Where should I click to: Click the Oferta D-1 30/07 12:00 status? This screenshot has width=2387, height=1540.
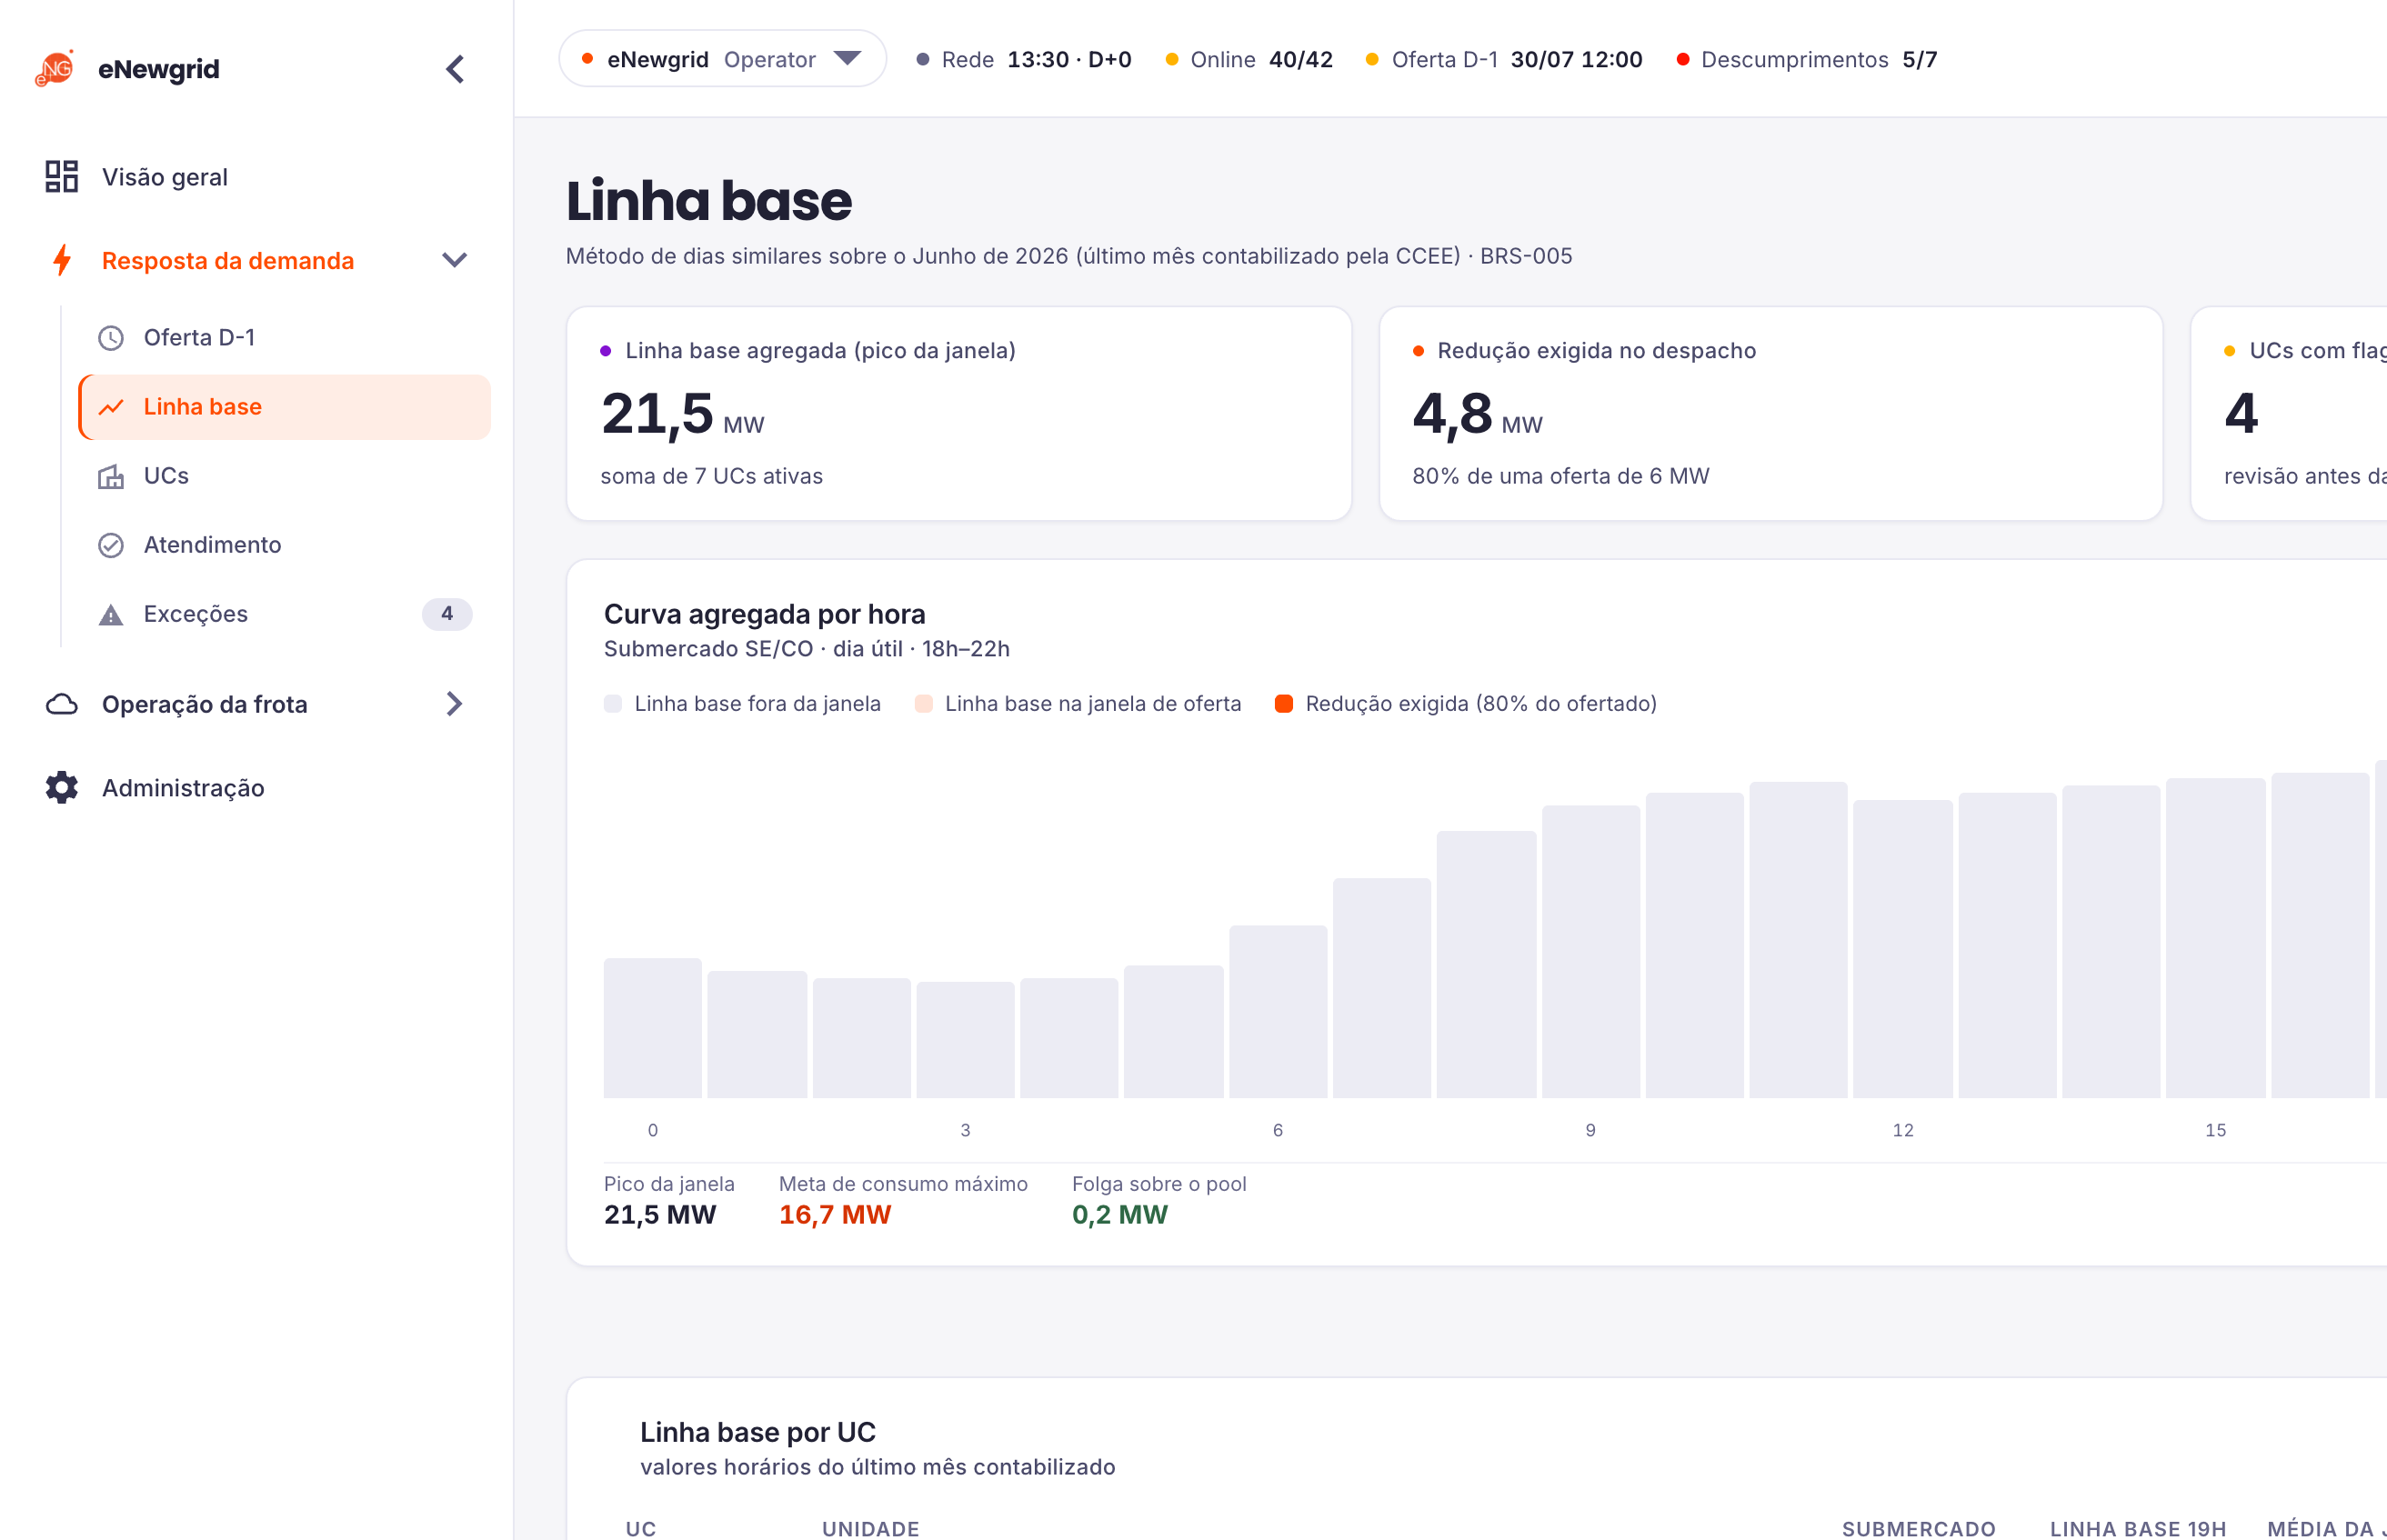(1504, 59)
